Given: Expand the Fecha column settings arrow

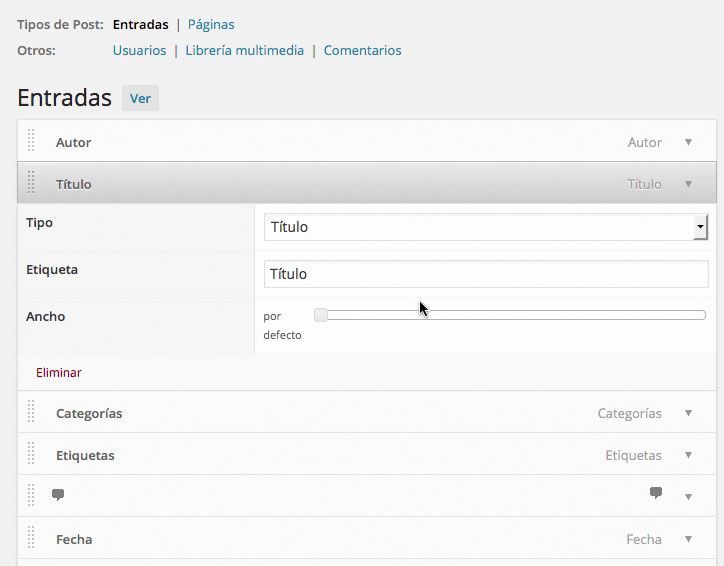Looking at the screenshot, I should pyautogui.click(x=688, y=539).
